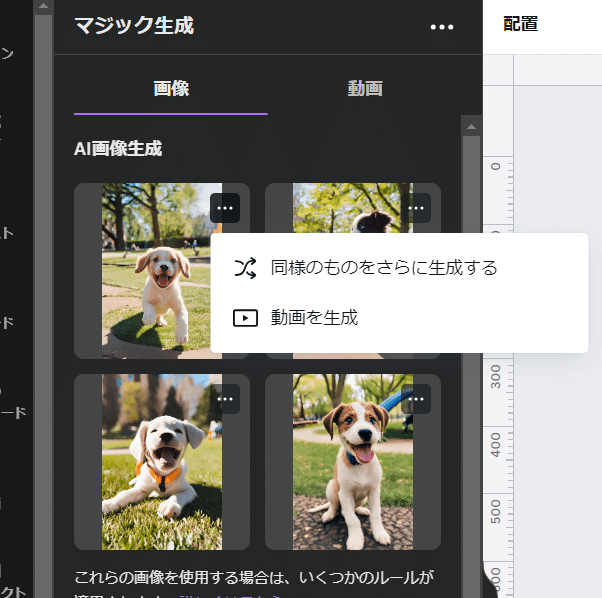Select 同様のものをさらに生成する menu entry

[x=399, y=268]
